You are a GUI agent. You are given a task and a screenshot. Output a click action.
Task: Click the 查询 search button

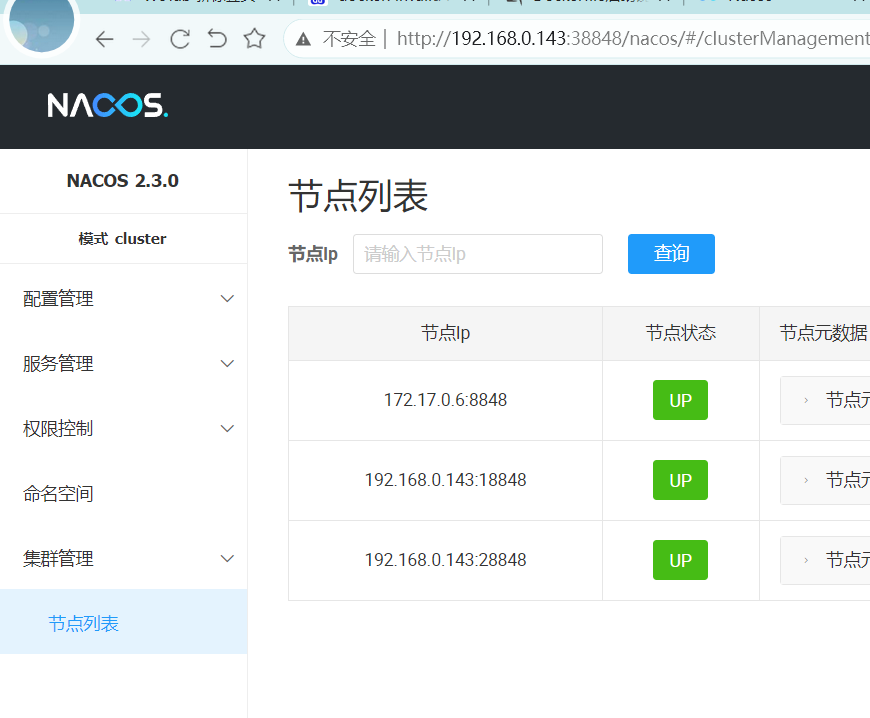(x=671, y=254)
